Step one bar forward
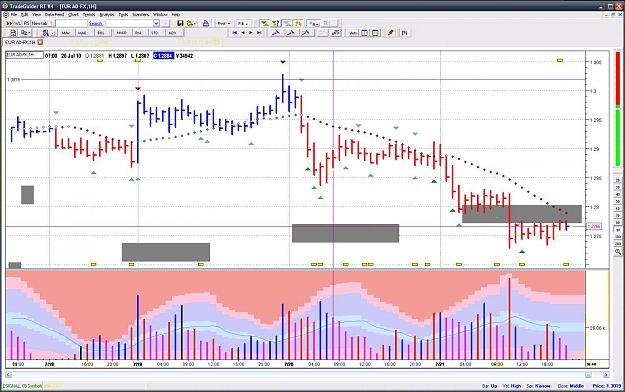This screenshot has height=392, width=625. click(x=251, y=33)
